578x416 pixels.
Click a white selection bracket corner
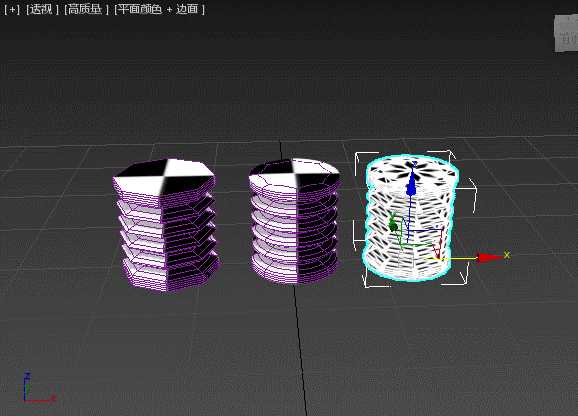(x=359, y=158)
